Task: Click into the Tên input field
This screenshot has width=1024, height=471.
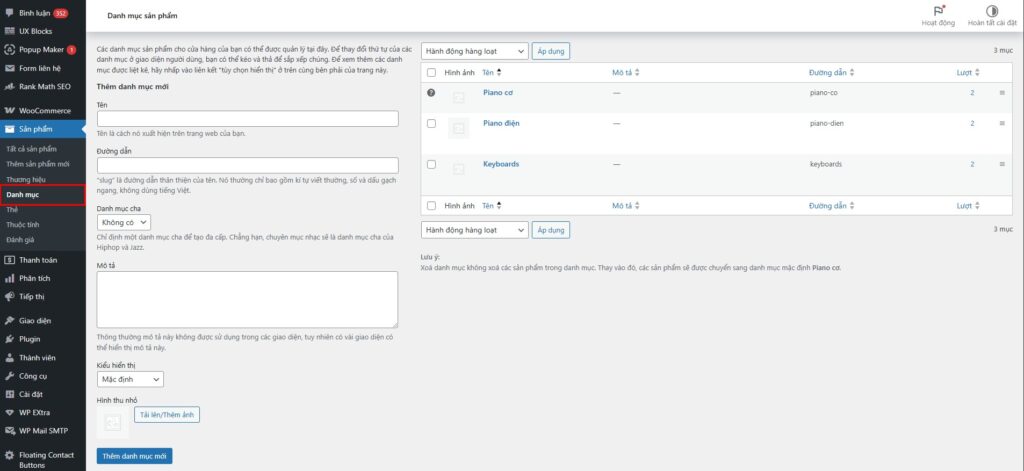Action: pyautogui.click(x=248, y=119)
